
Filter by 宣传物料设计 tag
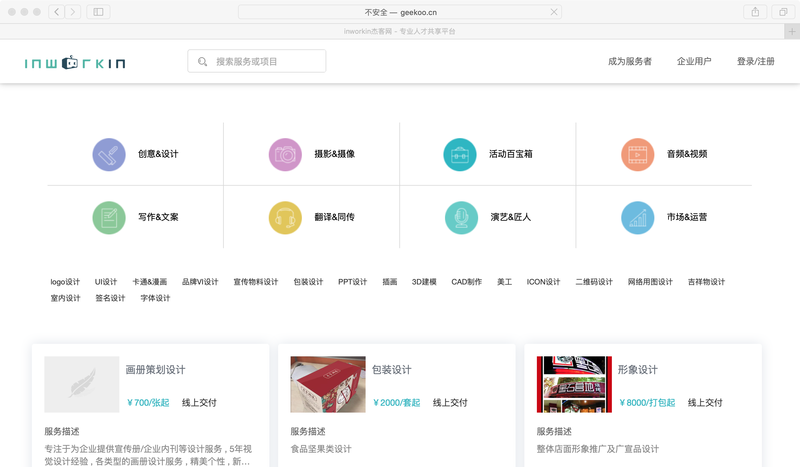click(x=256, y=282)
